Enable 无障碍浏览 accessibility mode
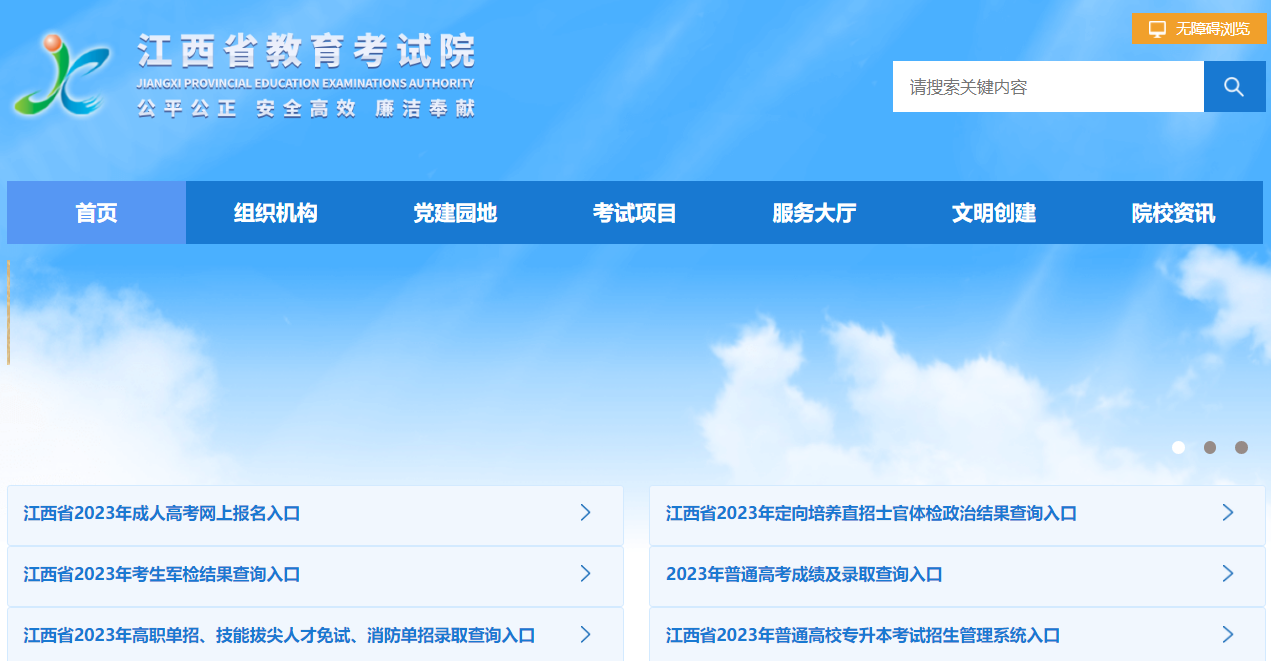Image resolution: width=1271 pixels, height=661 pixels. pyautogui.click(x=1199, y=29)
